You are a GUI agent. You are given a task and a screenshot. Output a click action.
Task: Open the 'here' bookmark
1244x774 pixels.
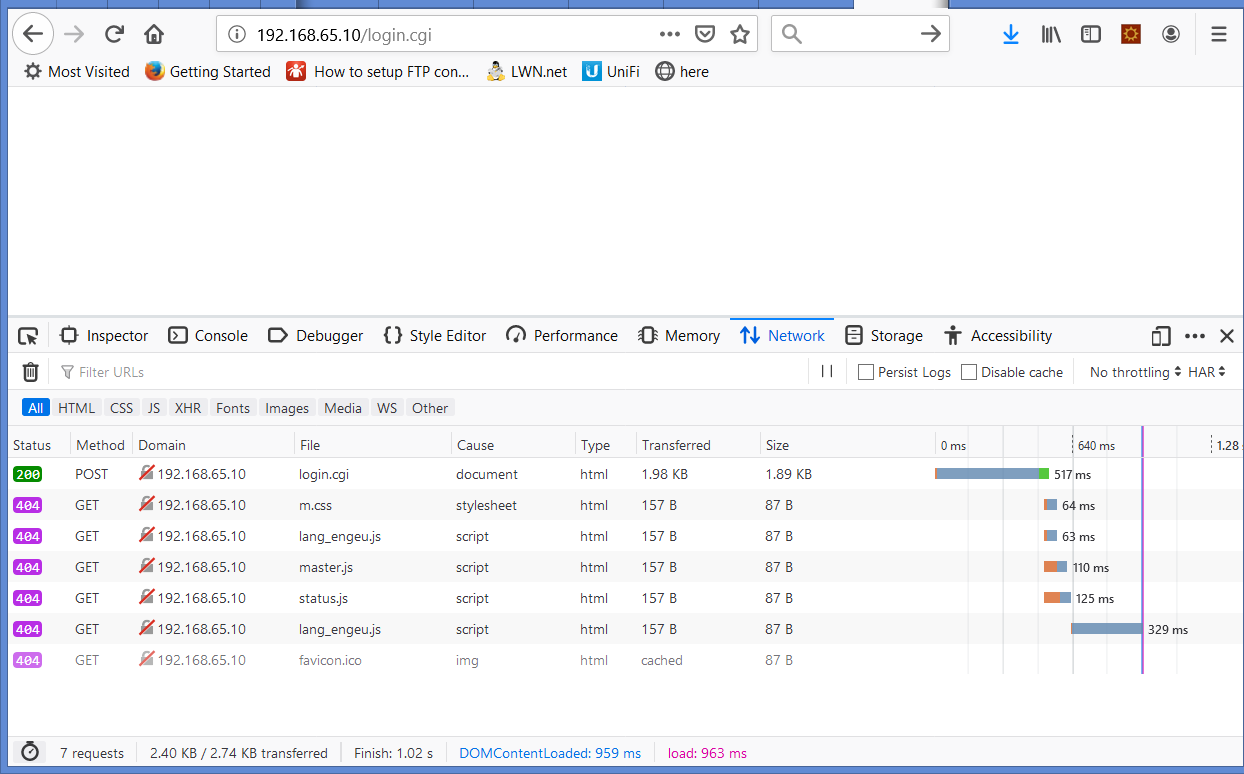(x=682, y=72)
